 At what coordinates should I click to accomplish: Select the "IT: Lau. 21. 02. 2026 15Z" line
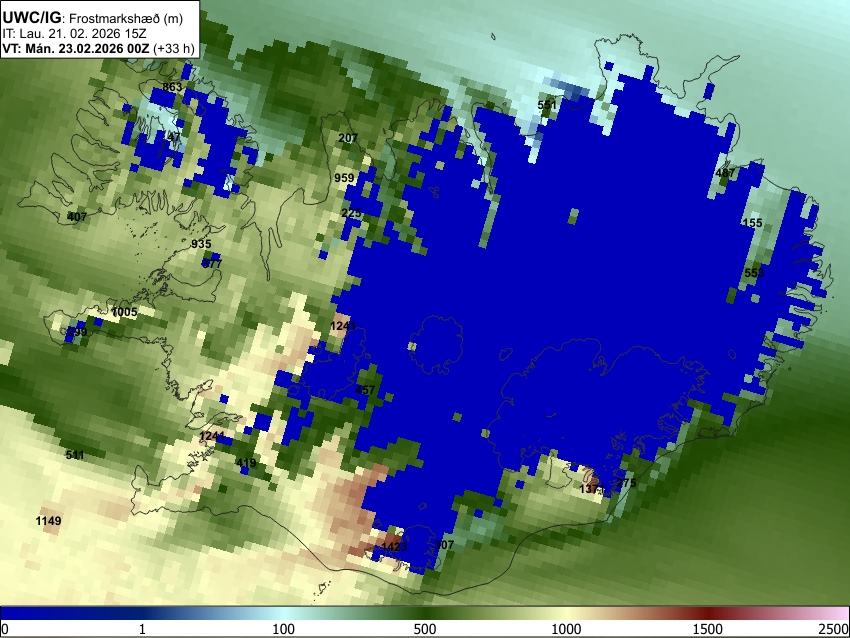(x=74, y=34)
